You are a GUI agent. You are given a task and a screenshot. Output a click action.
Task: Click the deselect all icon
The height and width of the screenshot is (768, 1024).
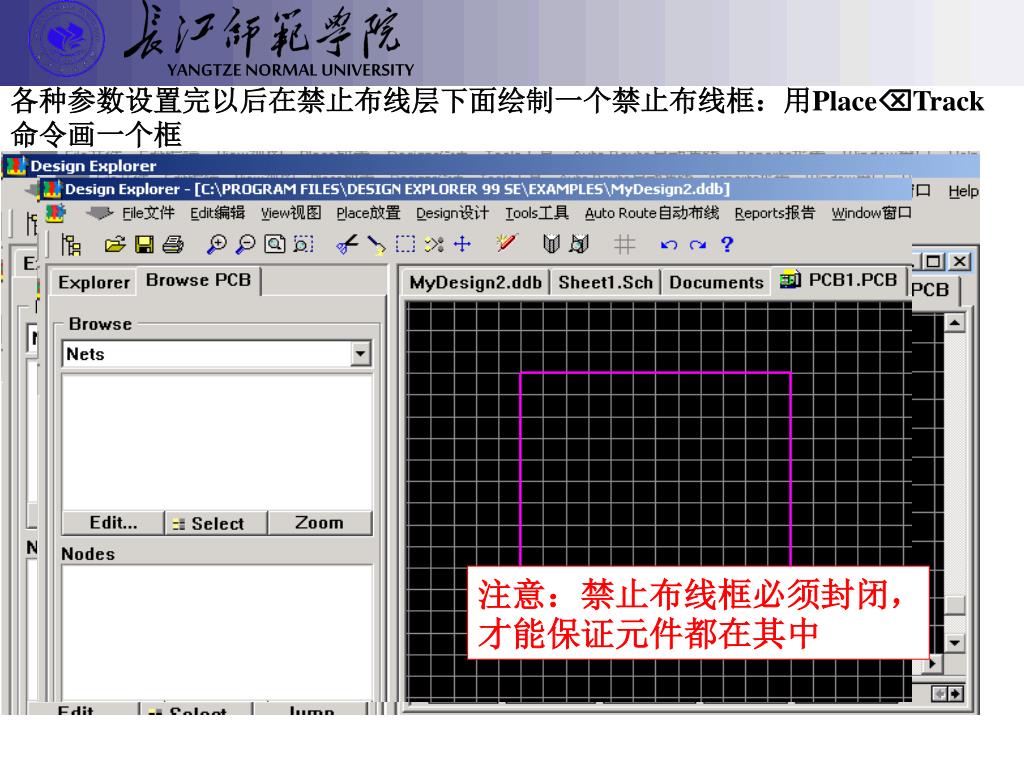coord(434,244)
